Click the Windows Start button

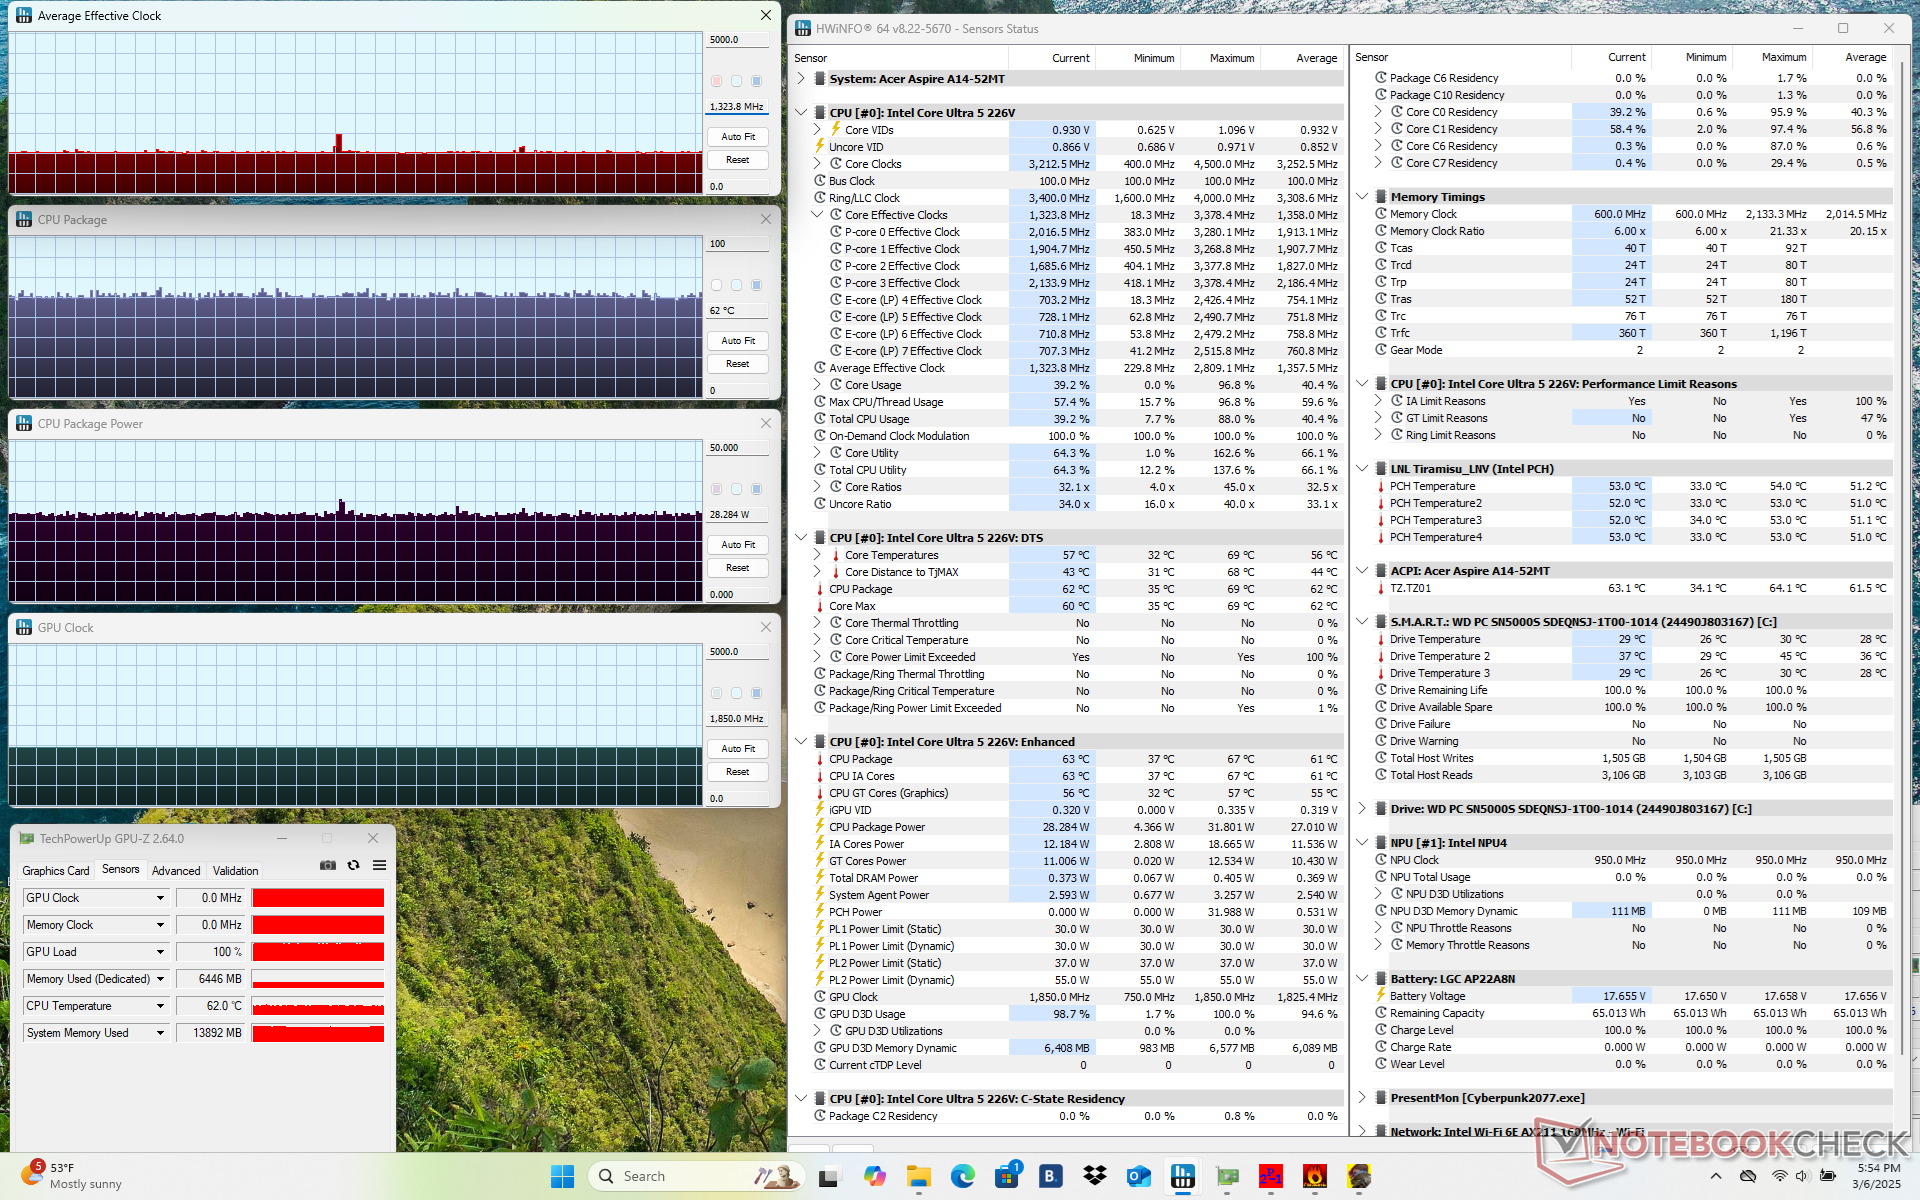[562, 1176]
